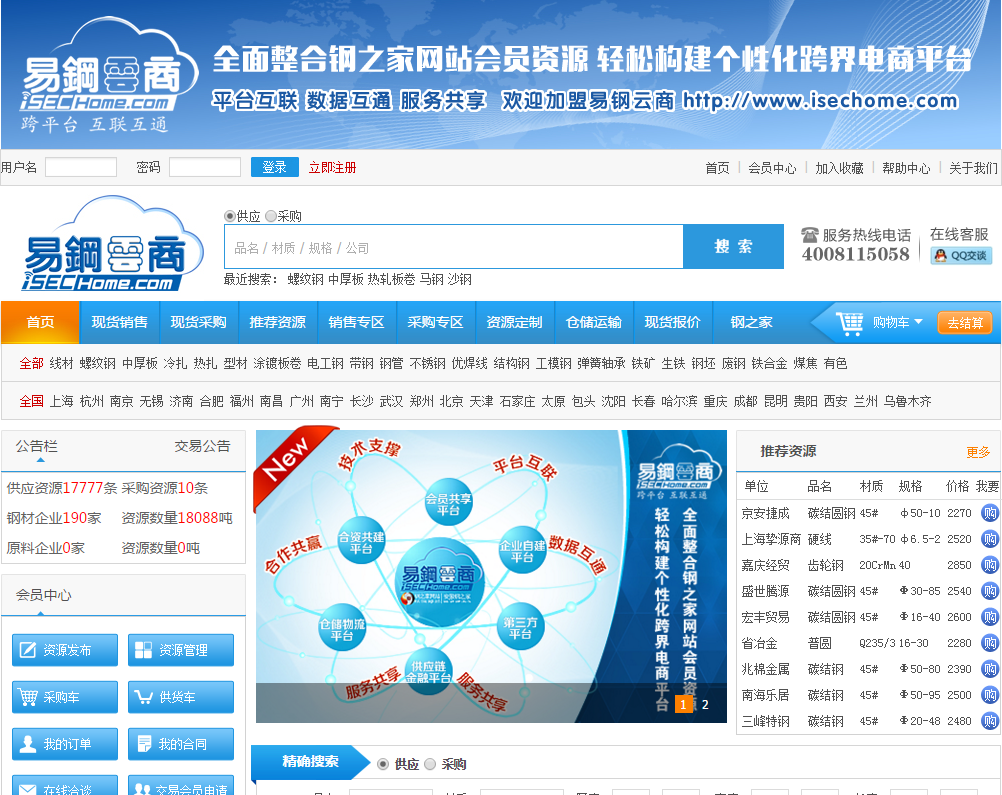Filter region by 乌鲁木齐

pyautogui.click(x=907, y=401)
